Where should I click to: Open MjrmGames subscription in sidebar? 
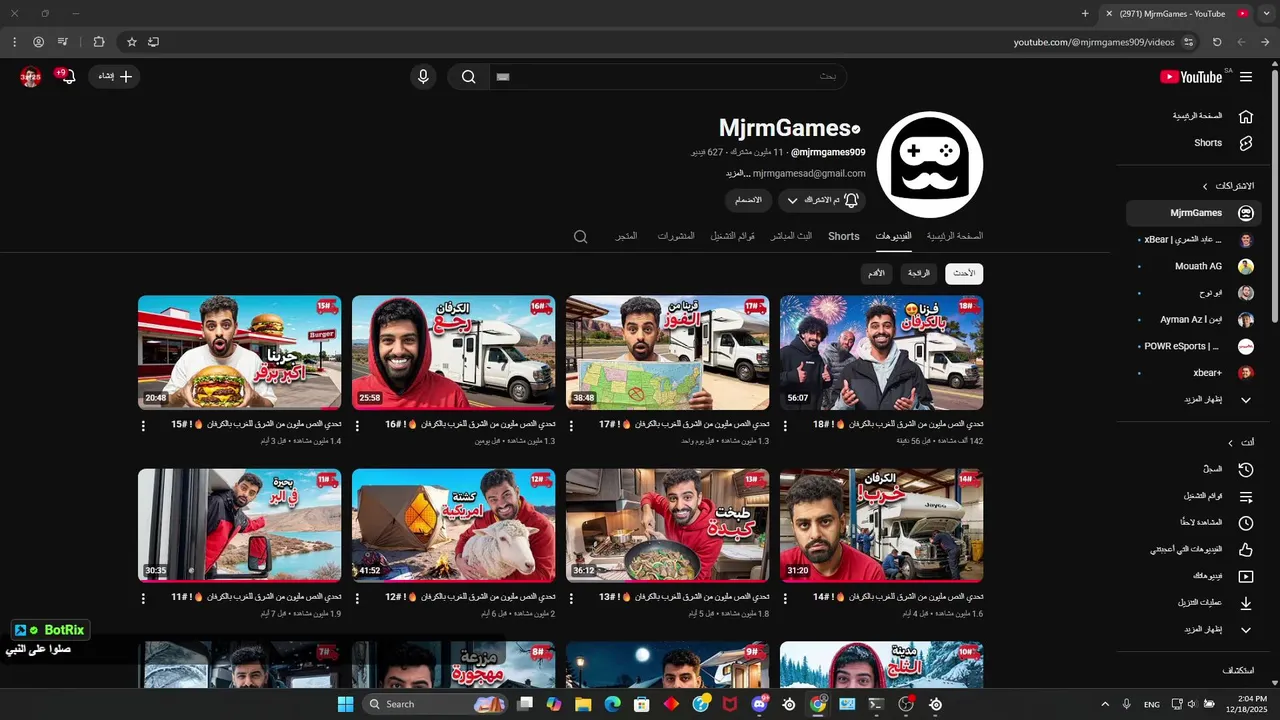tap(1194, 213)
